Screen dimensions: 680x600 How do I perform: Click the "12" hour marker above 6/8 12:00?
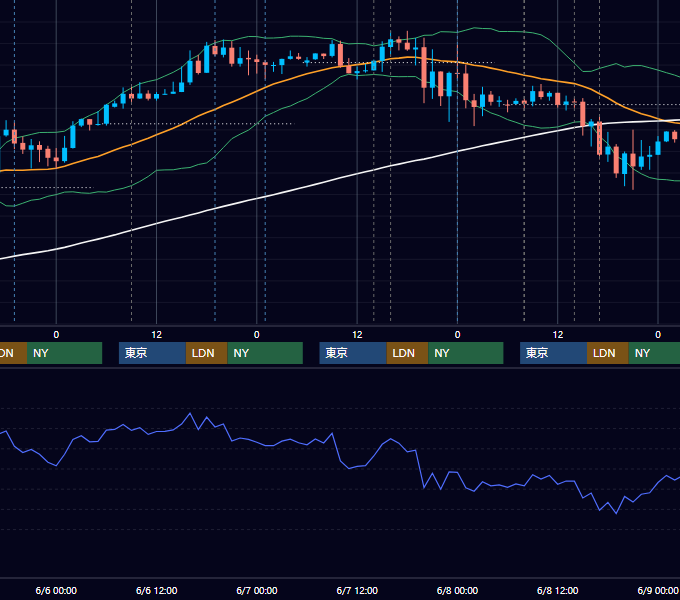tap(558, 335)
